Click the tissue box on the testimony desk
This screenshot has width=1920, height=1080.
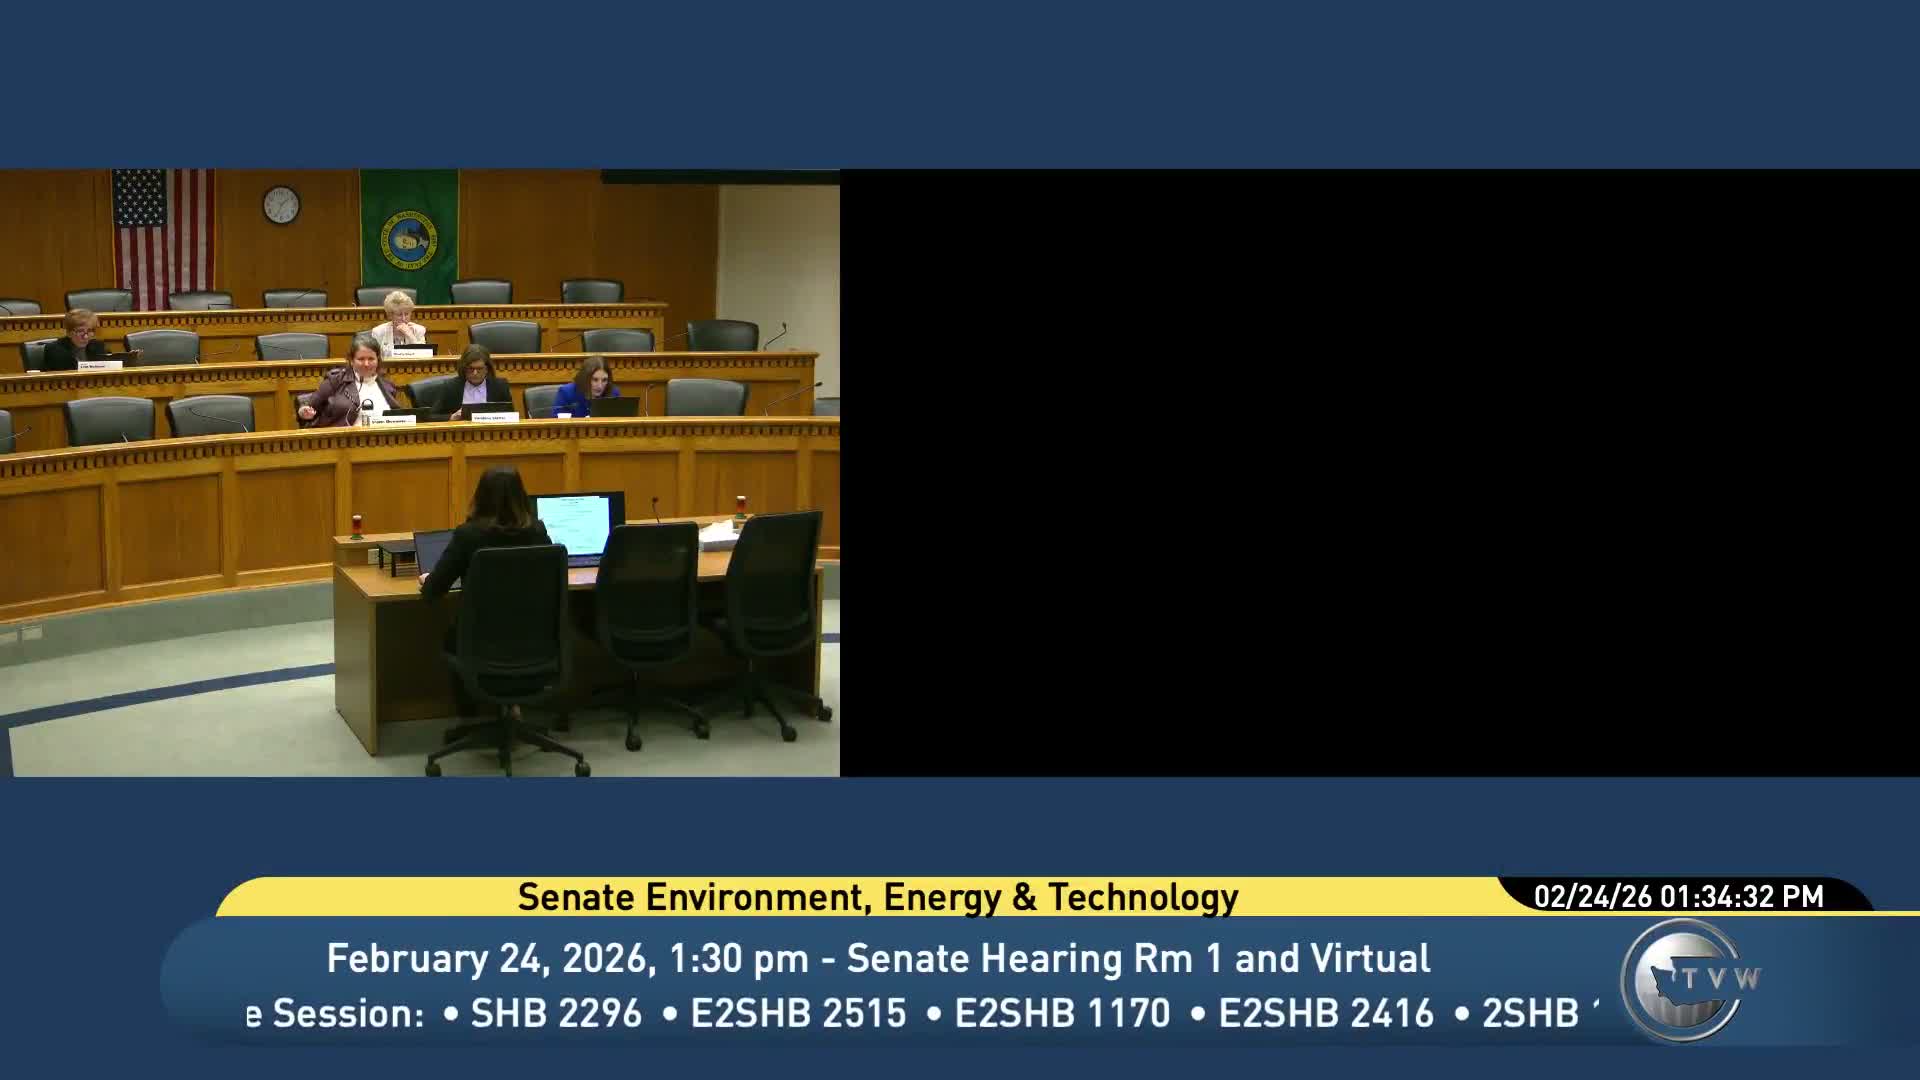[718, 537]
